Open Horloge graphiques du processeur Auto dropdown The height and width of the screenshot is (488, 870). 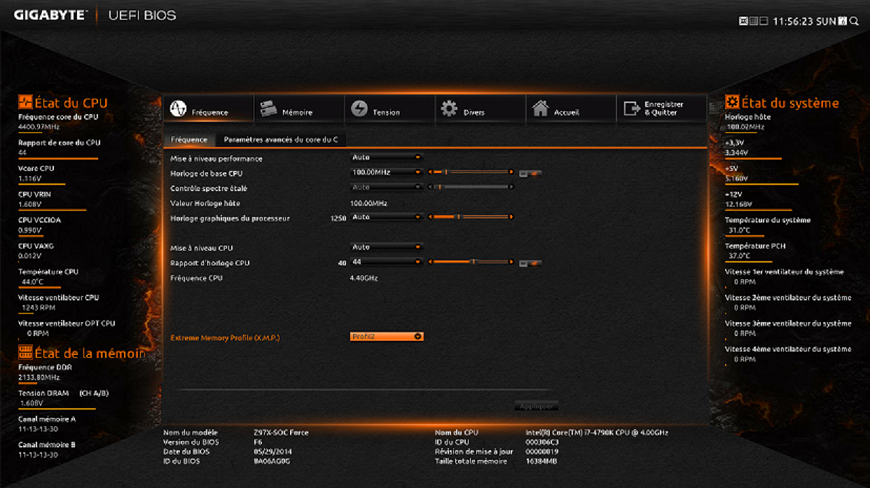pyautogui.click(x=386, y=217)
